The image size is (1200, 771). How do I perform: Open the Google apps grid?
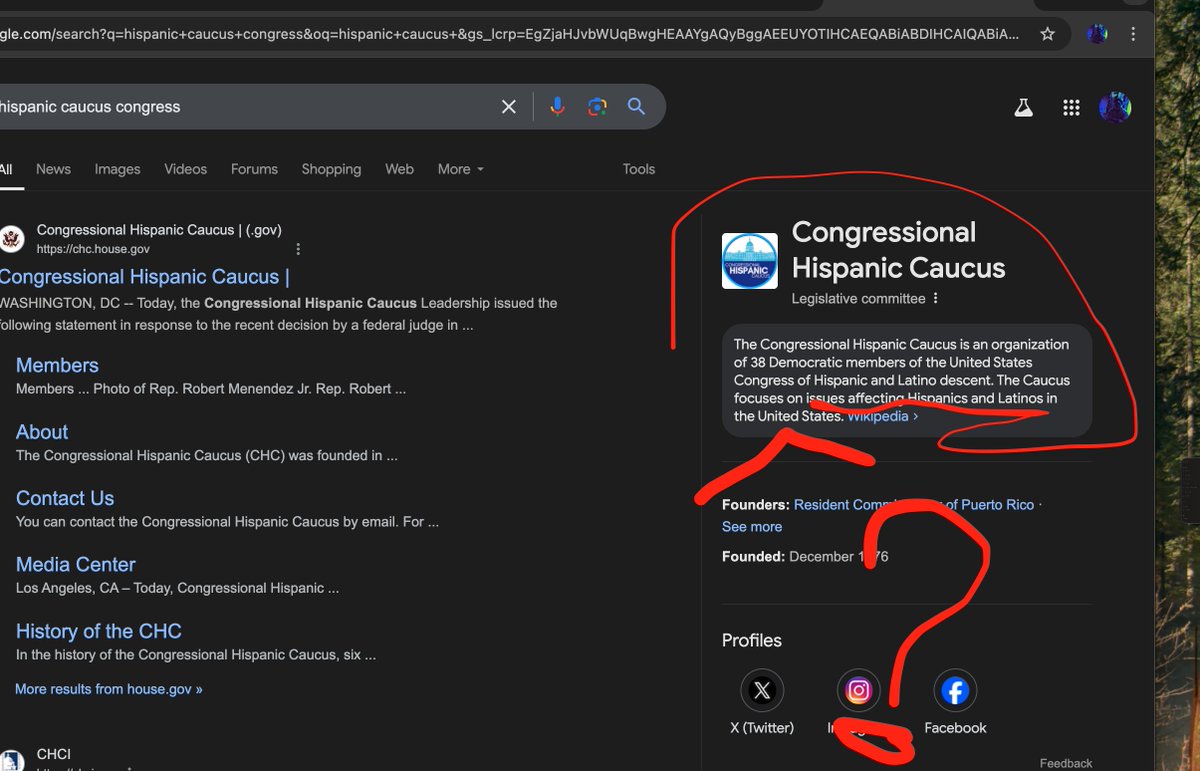1071,107
